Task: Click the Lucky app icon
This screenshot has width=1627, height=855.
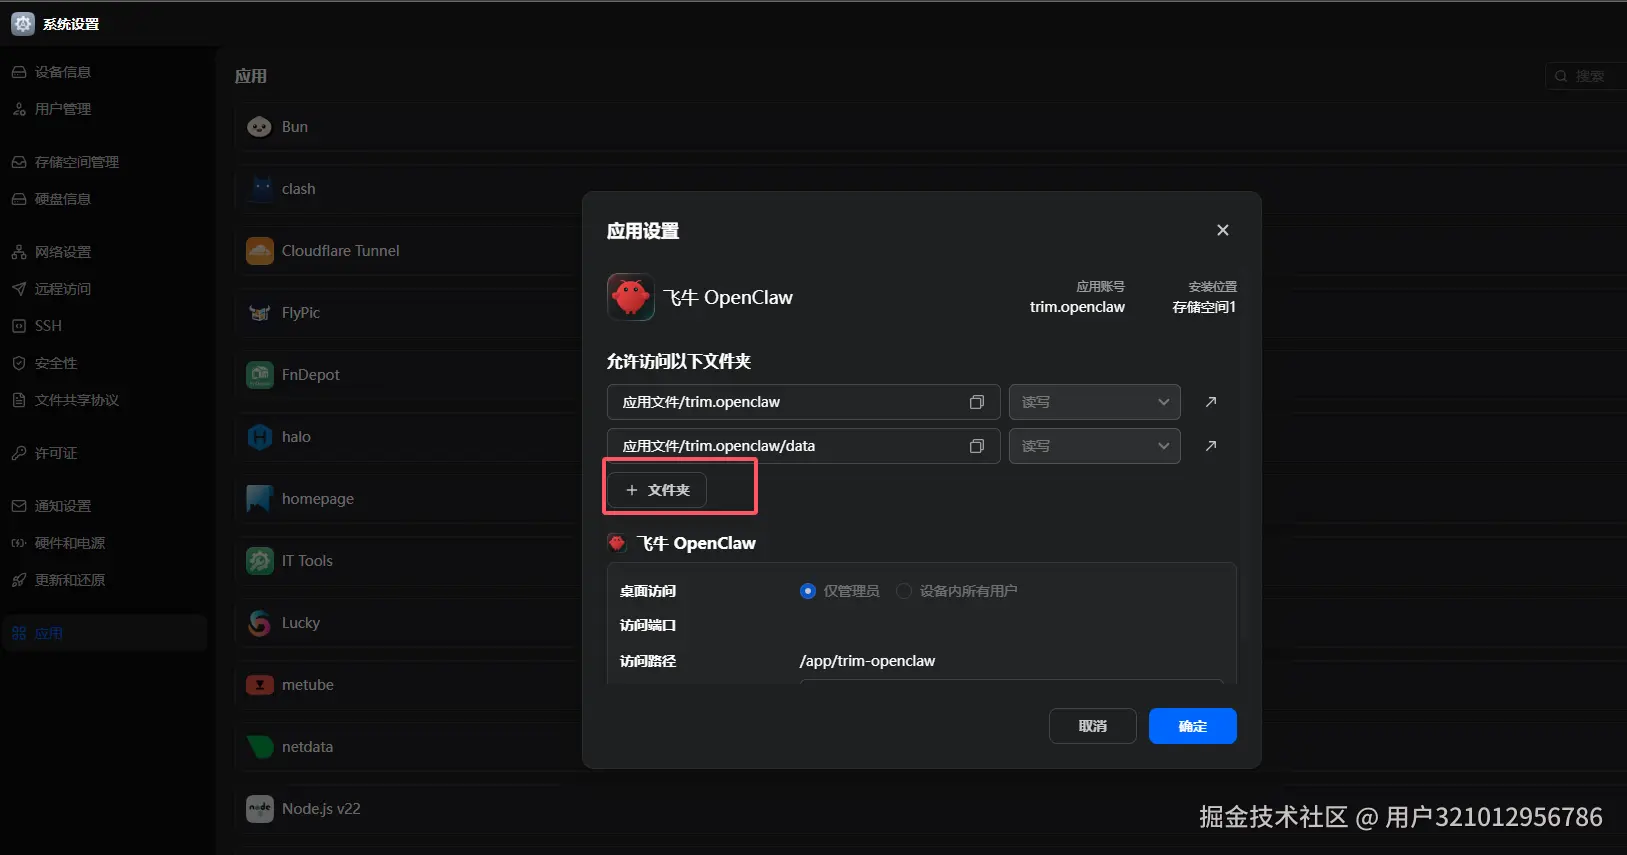Action: tap(260, 623)
